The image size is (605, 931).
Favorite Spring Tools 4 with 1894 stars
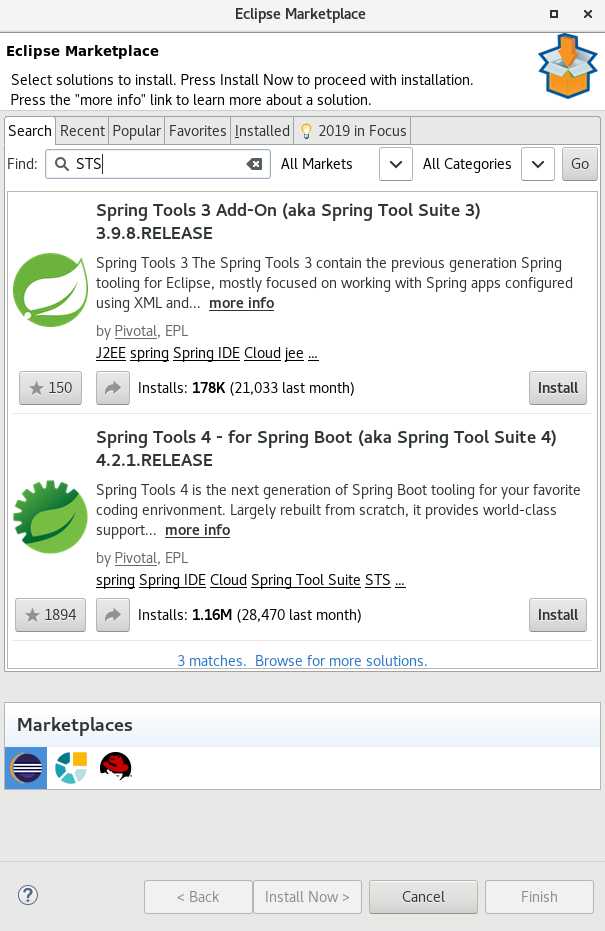[x=50, y=615]
